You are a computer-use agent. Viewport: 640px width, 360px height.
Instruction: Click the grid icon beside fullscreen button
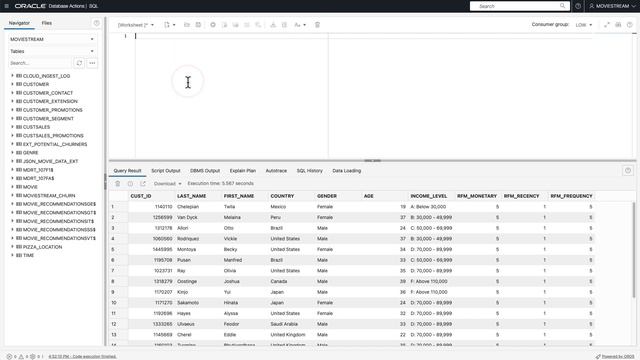618,25
